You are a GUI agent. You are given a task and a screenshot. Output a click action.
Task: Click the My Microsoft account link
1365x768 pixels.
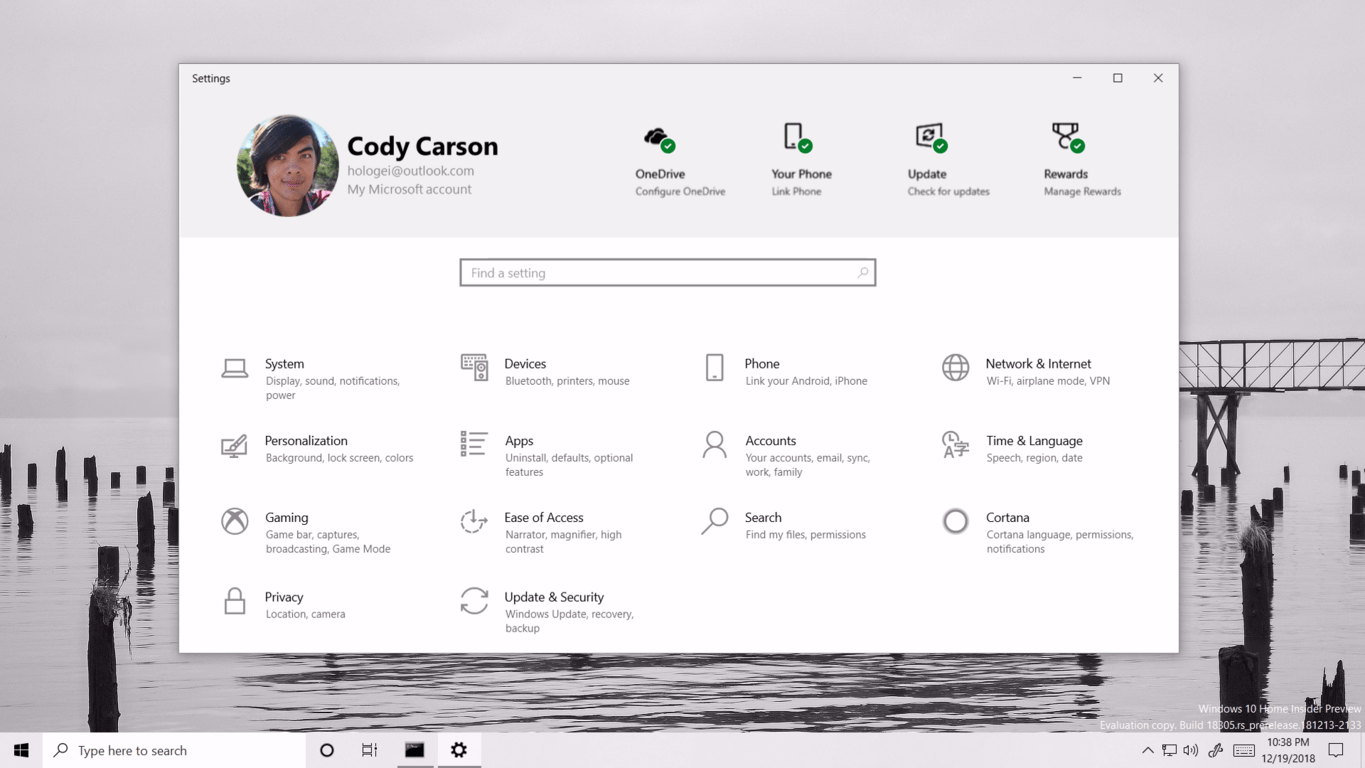409,189
